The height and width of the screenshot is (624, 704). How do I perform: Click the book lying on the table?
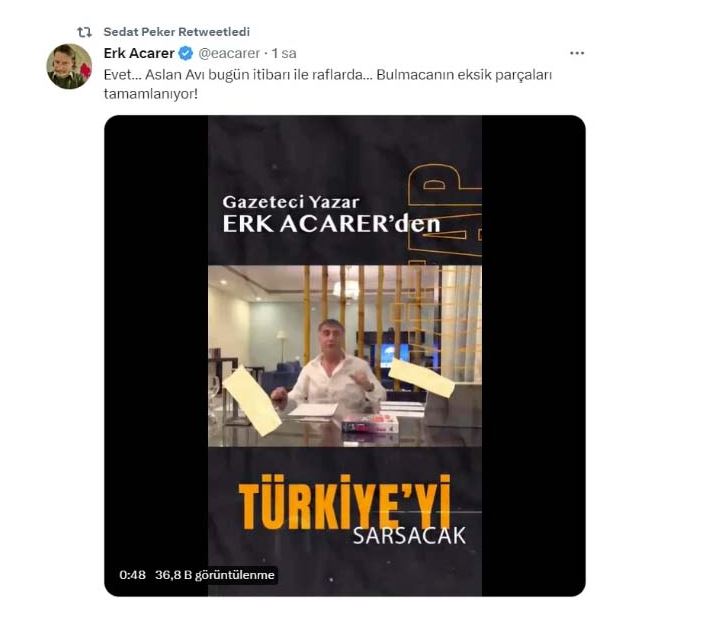pos(370,423)
